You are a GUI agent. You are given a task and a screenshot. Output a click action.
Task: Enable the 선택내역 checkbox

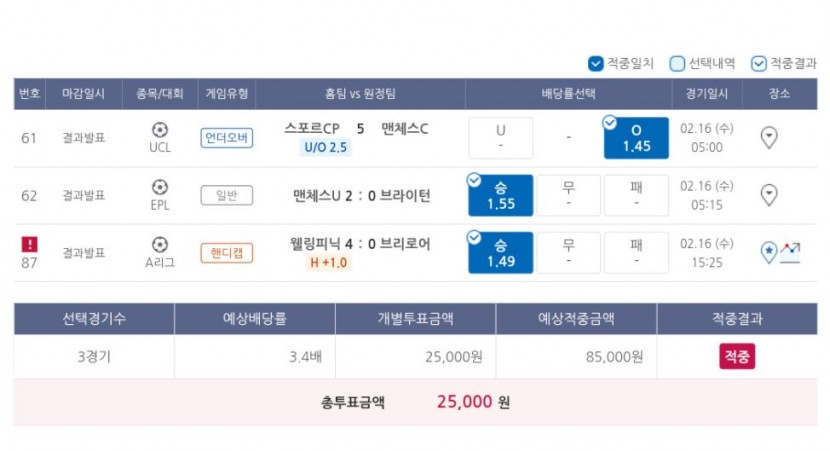[x=677, y=64]
